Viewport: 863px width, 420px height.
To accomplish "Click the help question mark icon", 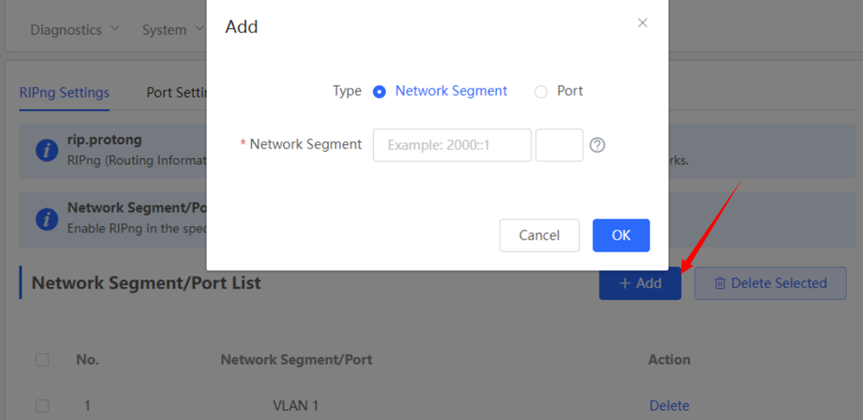I will click(597, 145).
